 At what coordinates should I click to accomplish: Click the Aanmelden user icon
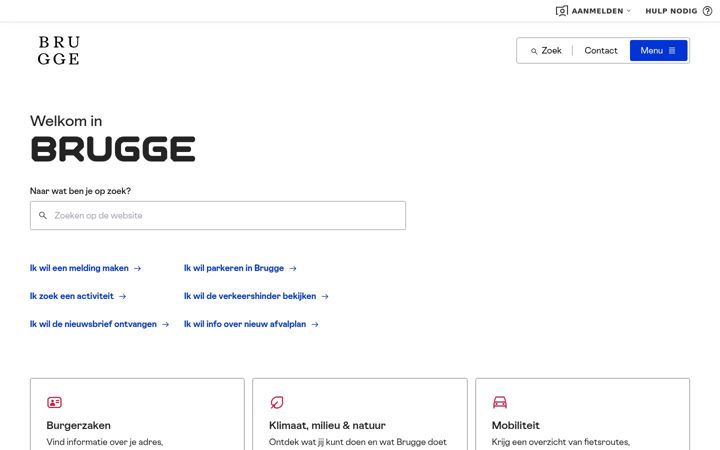(562, 11)
